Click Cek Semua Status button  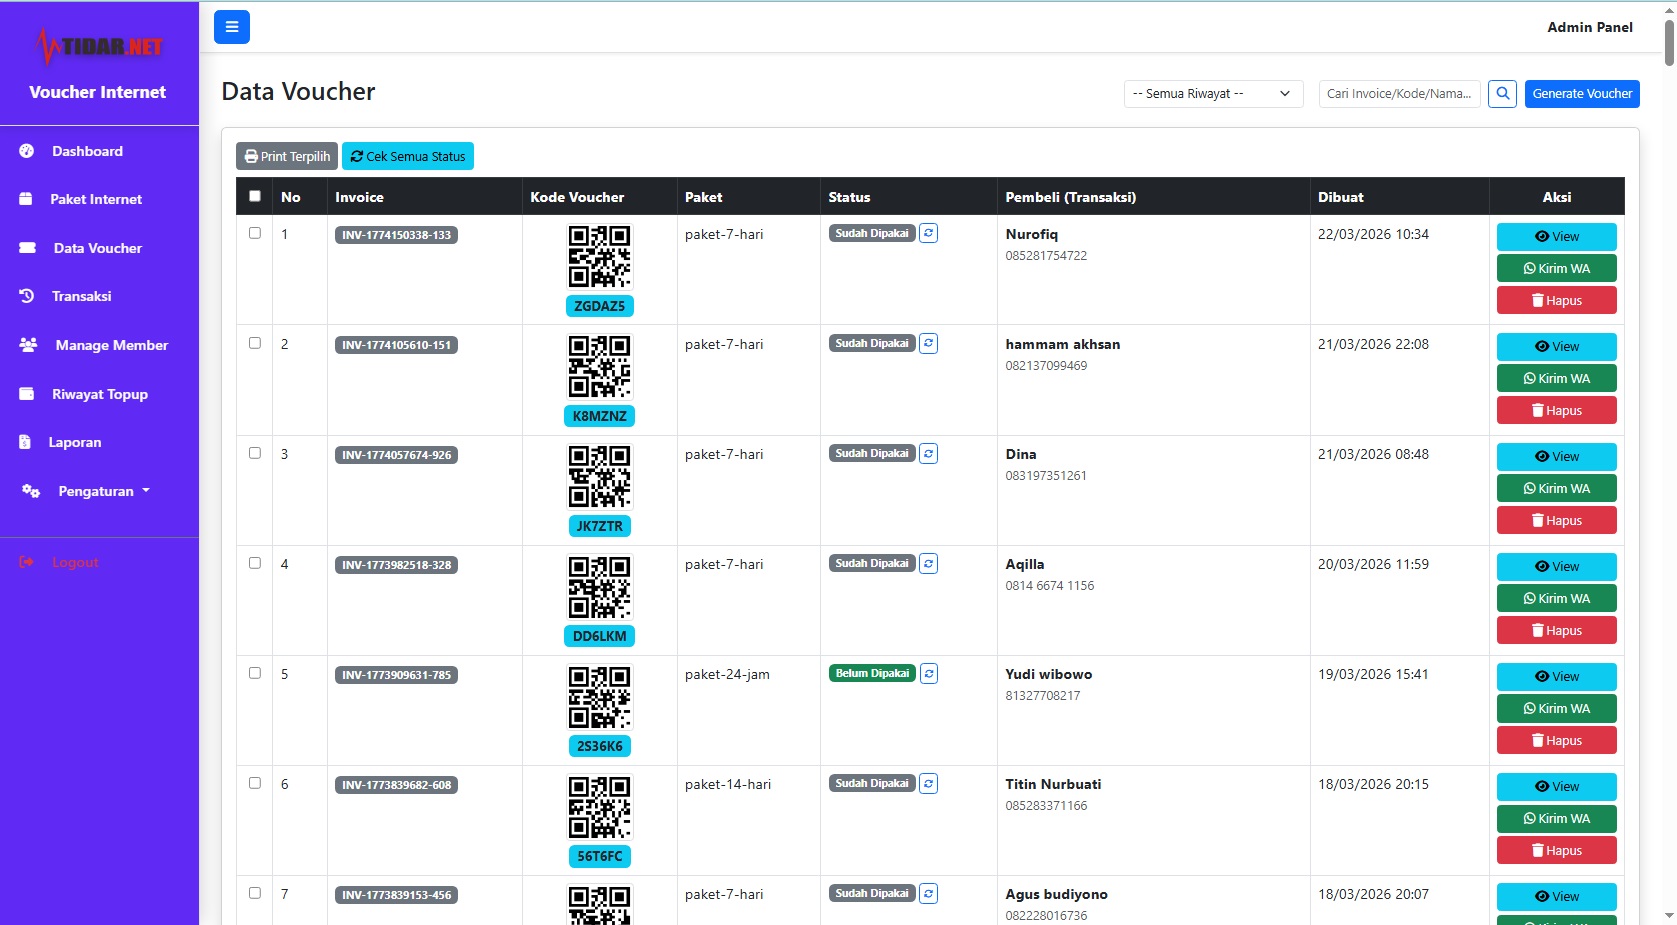coord(408,156)
